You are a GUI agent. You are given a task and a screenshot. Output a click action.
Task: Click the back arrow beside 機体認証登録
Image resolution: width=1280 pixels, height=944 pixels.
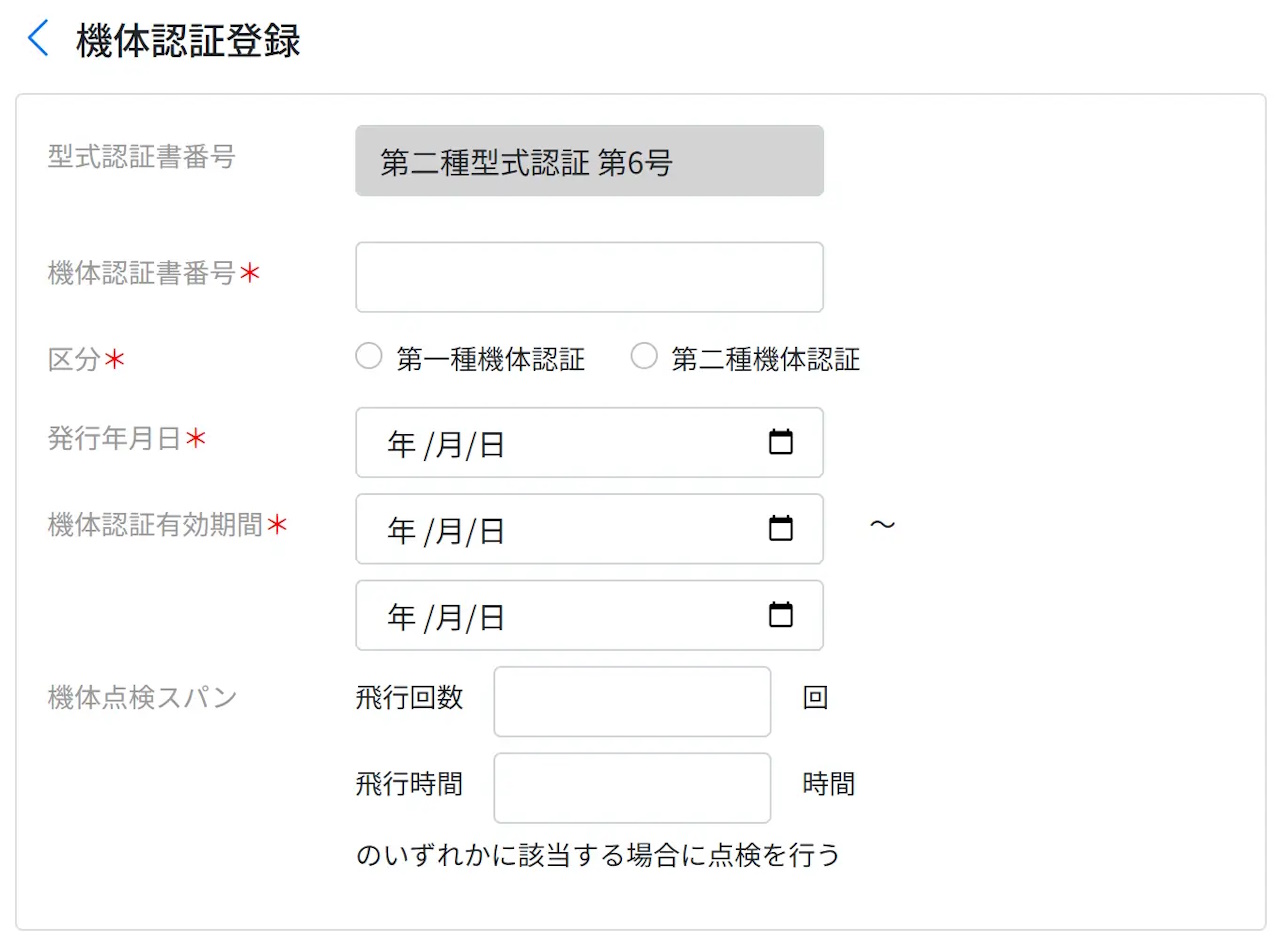point(38,40)
